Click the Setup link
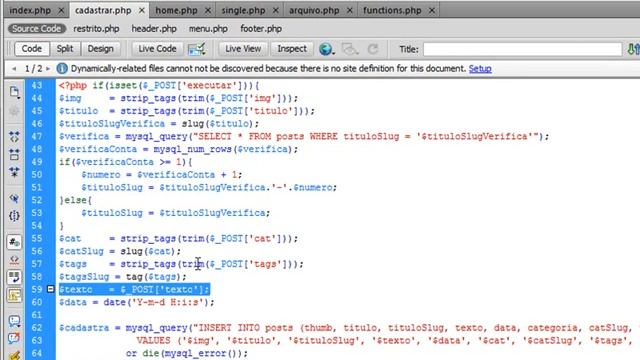 [480, 69]
